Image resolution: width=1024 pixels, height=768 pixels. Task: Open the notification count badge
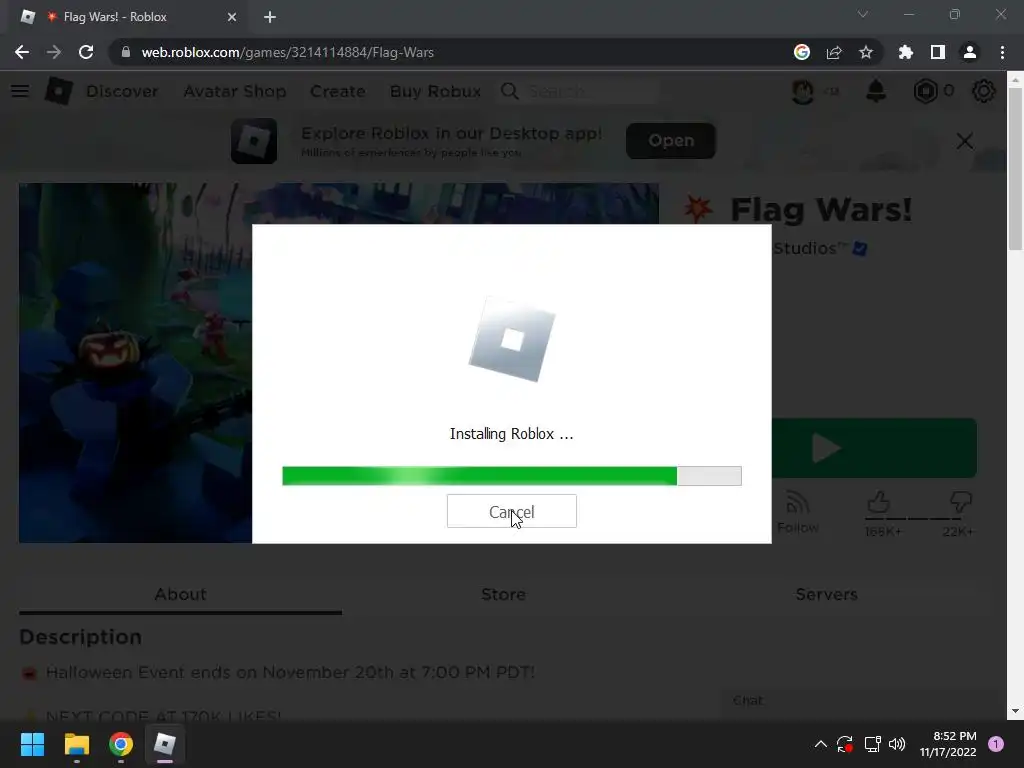pyautogui.click(x=996, y=744)
